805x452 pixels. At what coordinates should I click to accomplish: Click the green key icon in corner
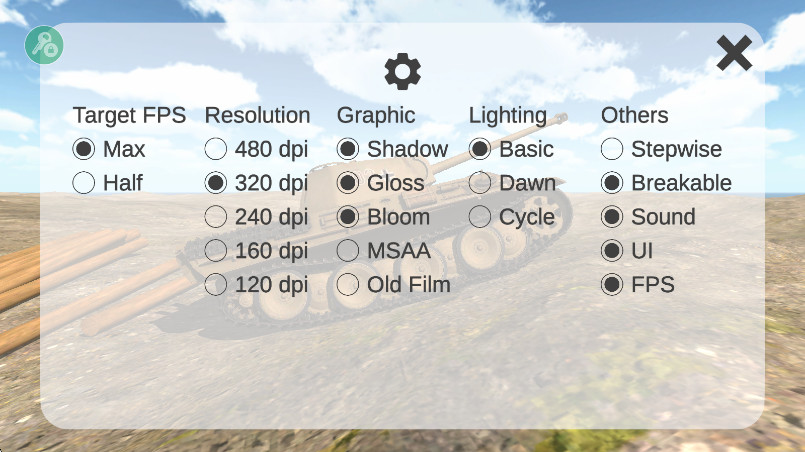tap(44, 45)
